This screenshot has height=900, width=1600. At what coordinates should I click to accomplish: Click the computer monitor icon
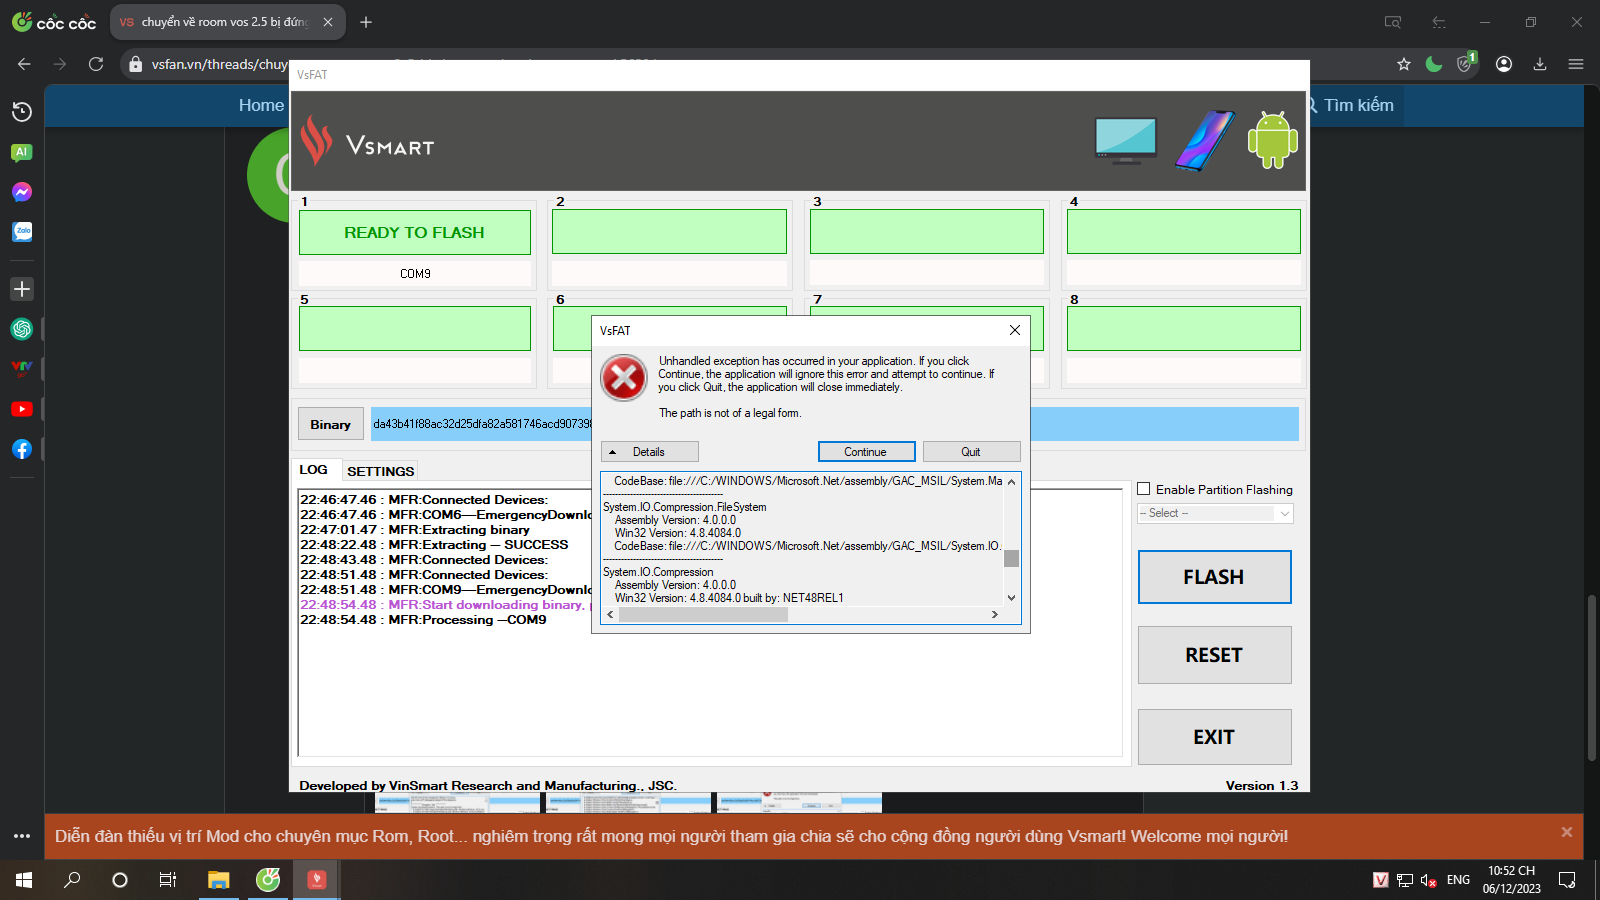point(1126,140)
